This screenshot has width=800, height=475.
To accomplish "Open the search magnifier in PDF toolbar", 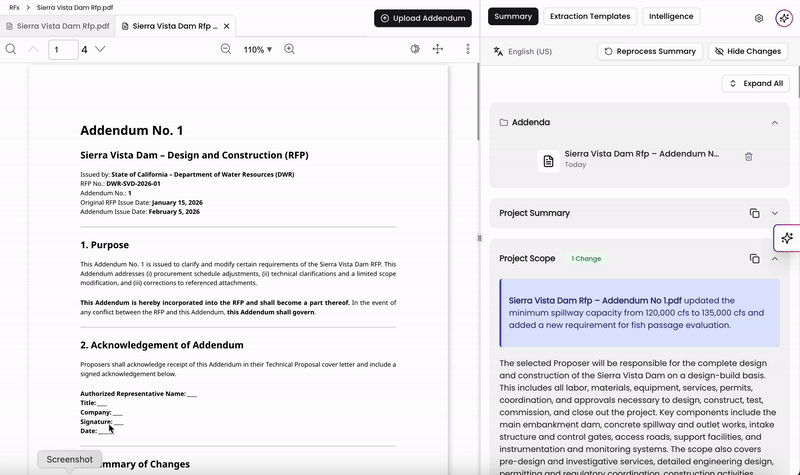I will [x=11, y=49].
